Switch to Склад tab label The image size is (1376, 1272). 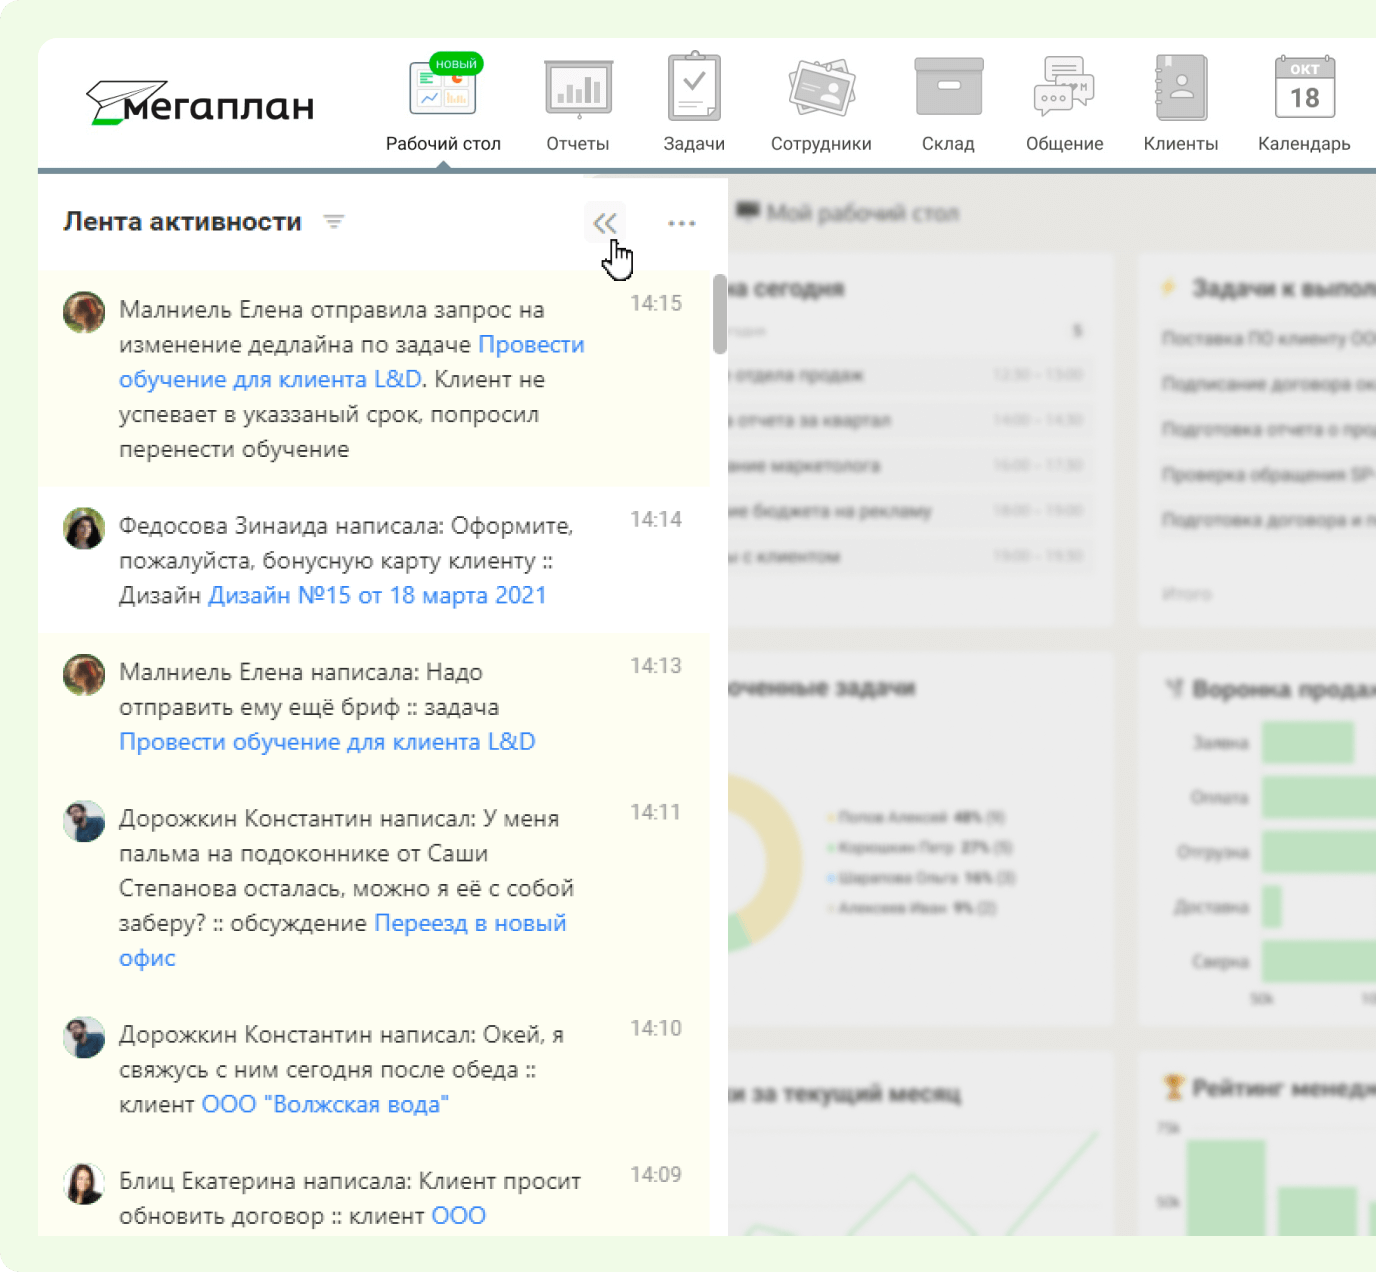pyautogui.click(x=948, y=144)
